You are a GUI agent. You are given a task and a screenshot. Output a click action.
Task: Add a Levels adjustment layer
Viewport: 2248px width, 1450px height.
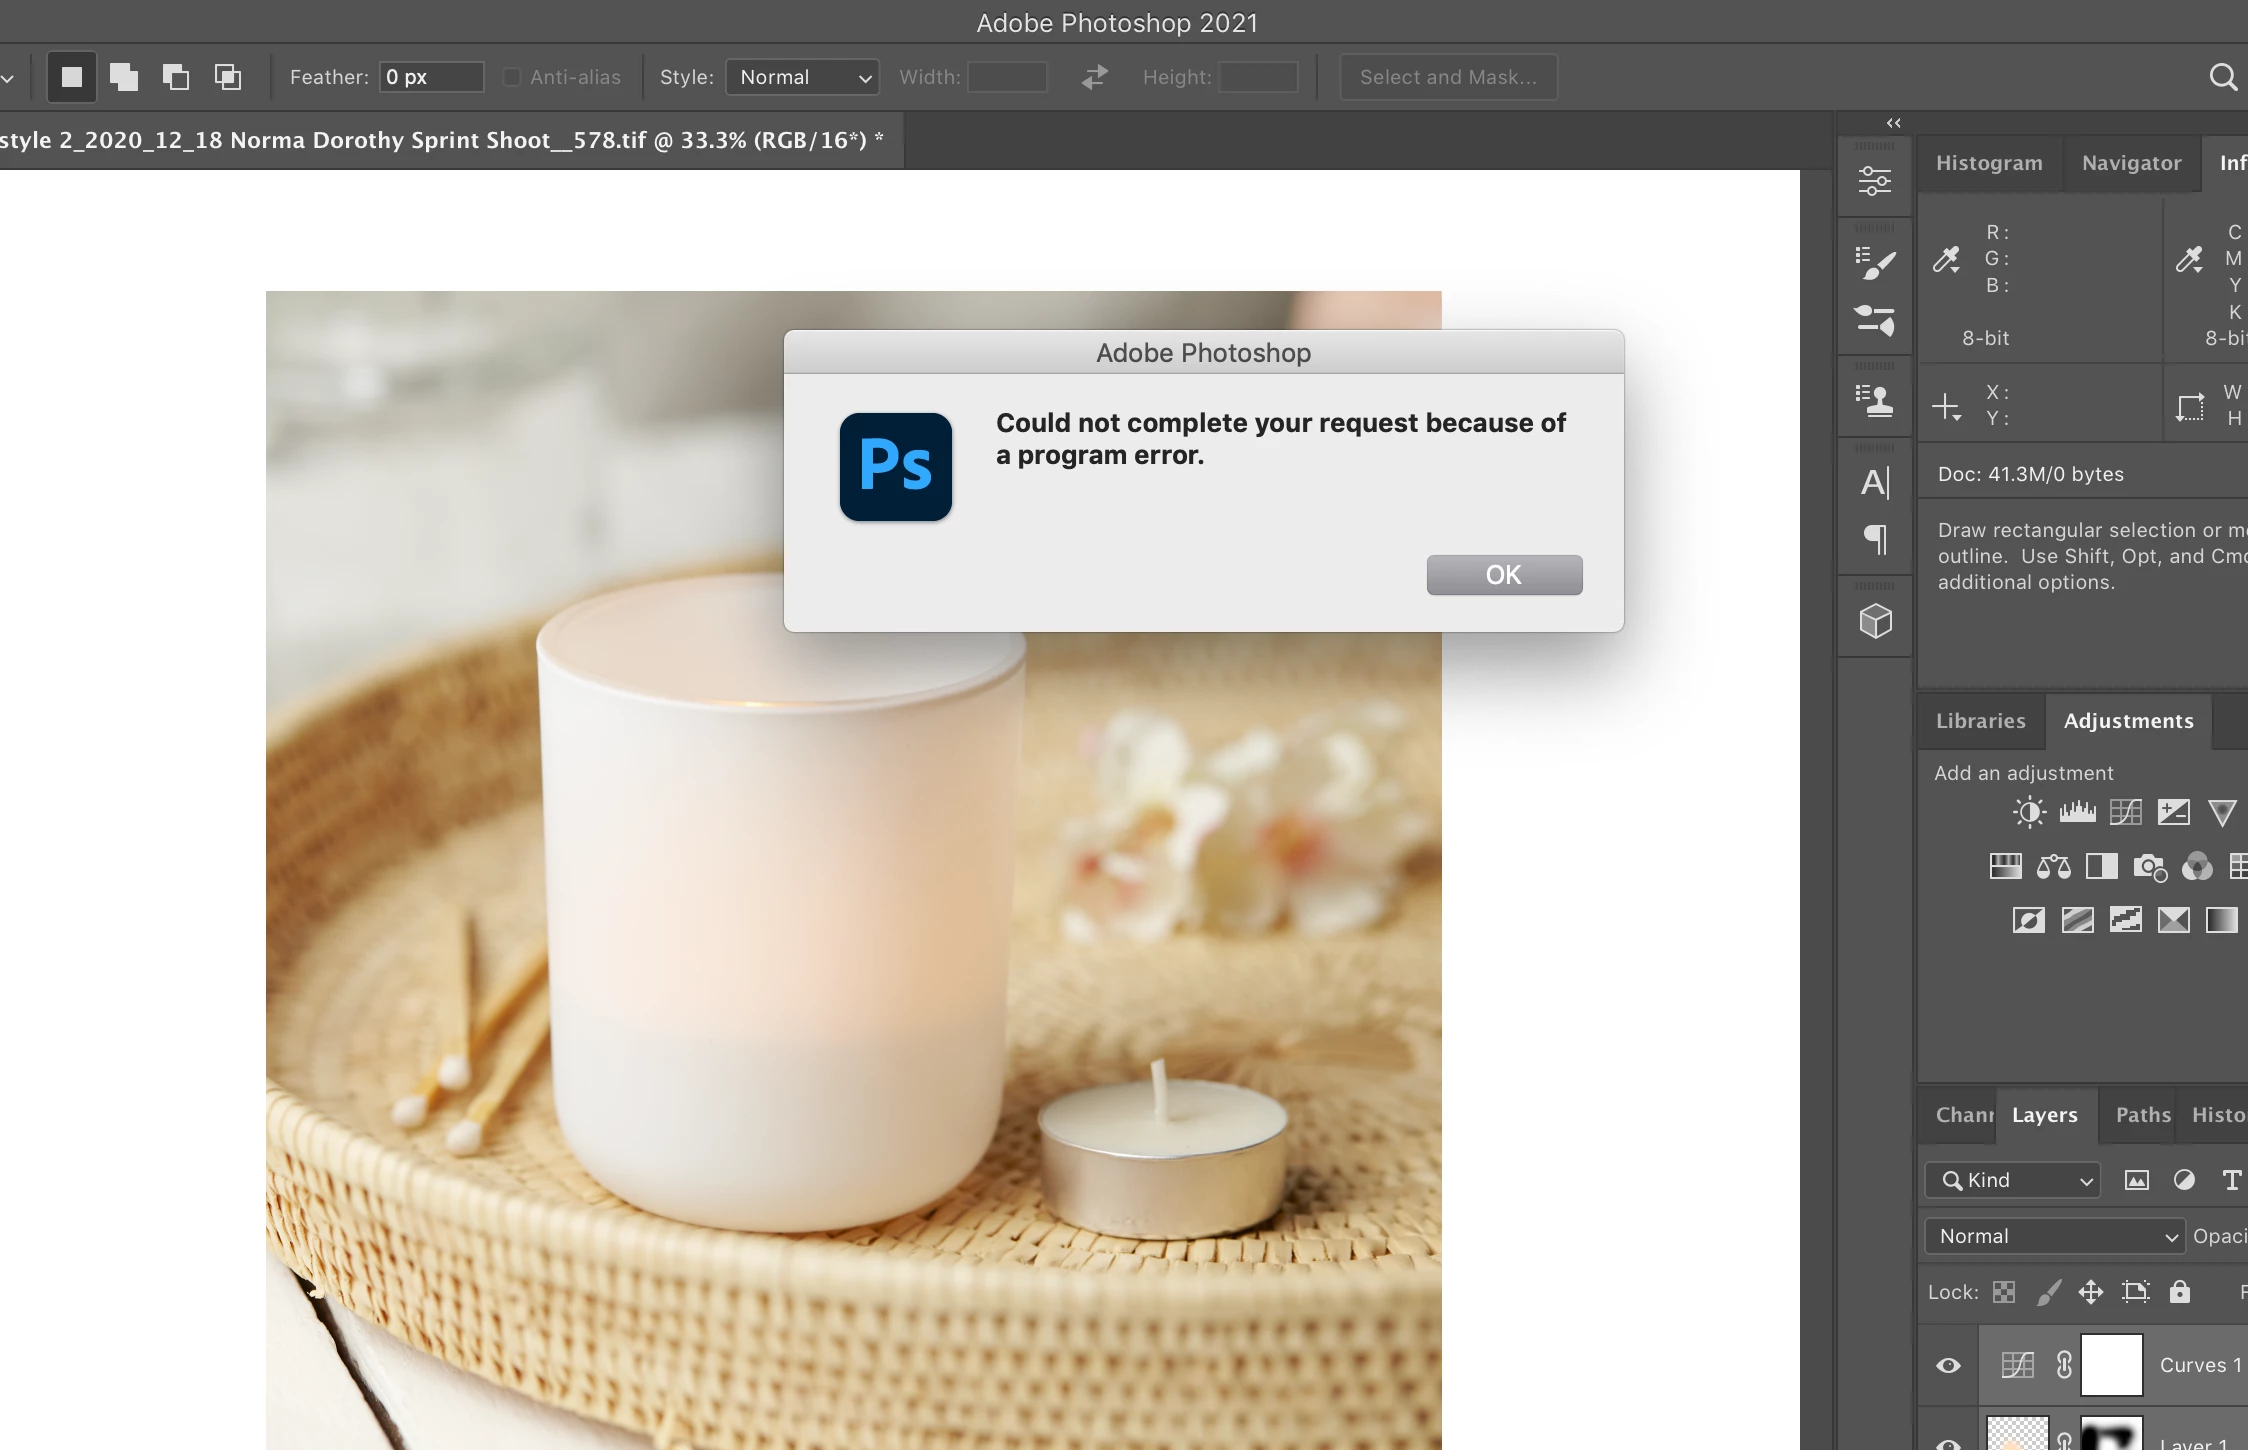[x=2077, y=811]
